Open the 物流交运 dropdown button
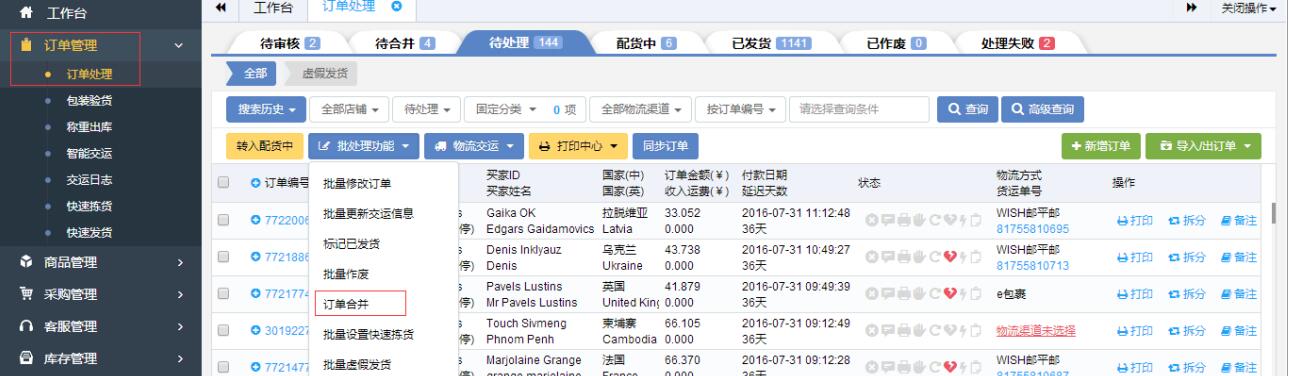1290x376 pixels. coord(475,146)
